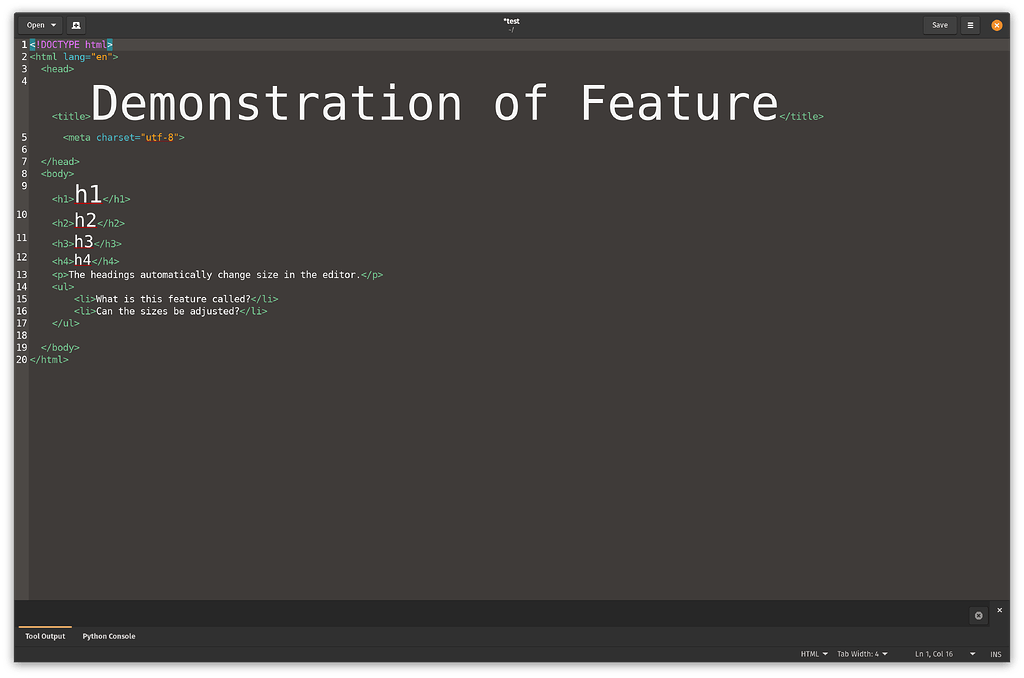Screen dimensions: 1024x678
Task: Open the Tab Width: 4 dropdown
Action: click(x=861, y=653)
